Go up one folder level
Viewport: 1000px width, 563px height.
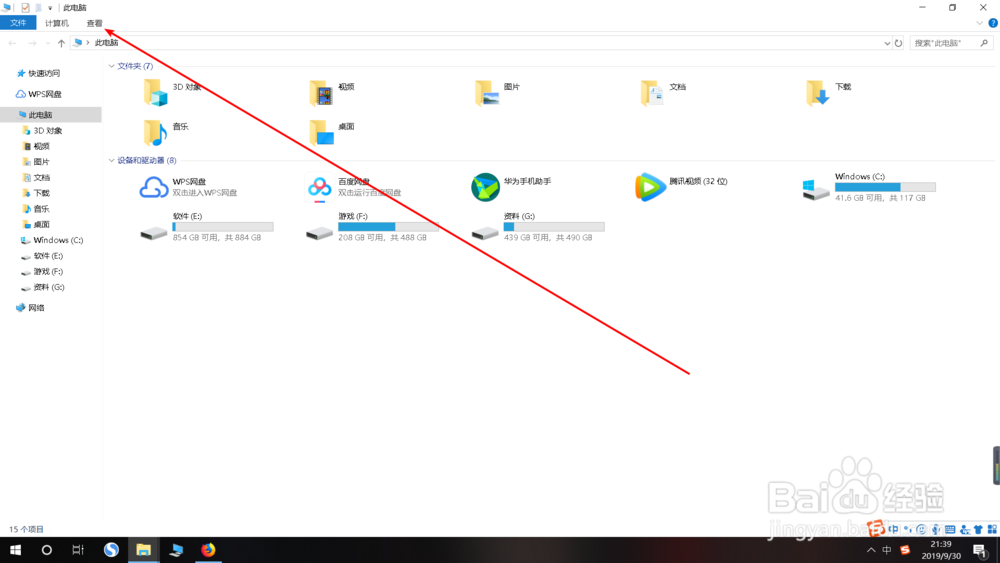tap(61, 43)
